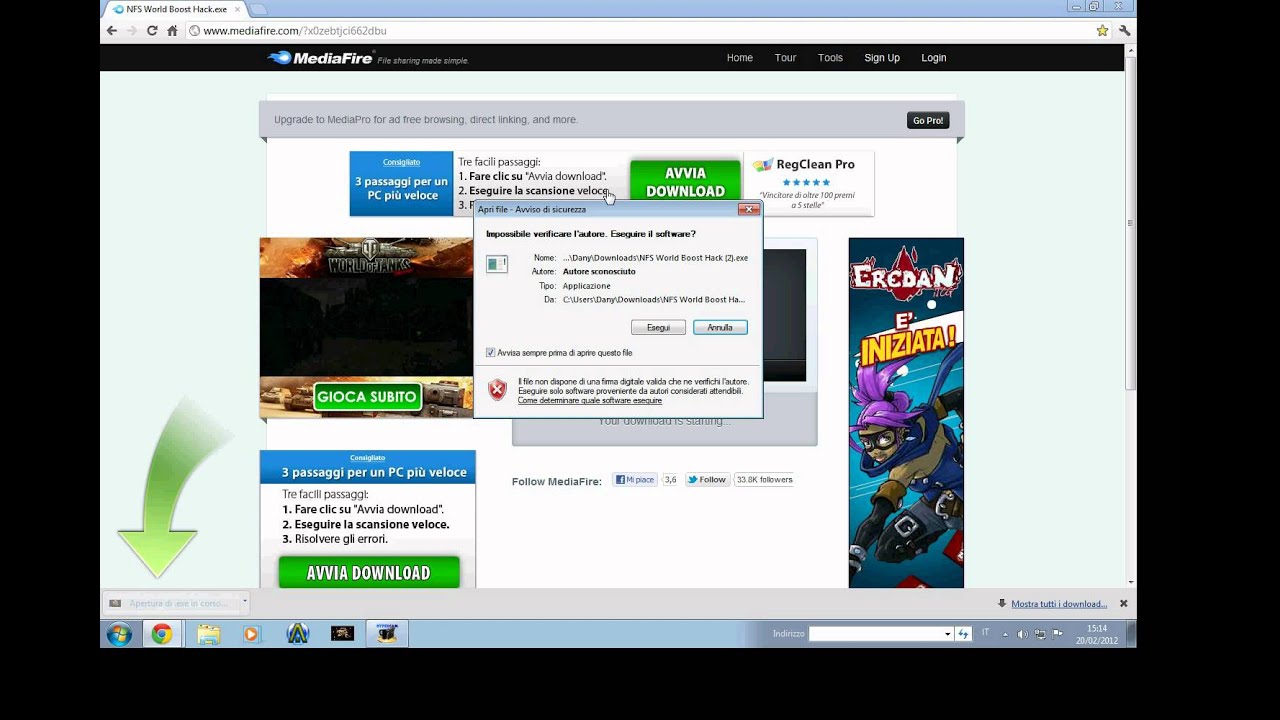
Task: Open Windows Media Player from taskbar
Action: coord(251,634)
